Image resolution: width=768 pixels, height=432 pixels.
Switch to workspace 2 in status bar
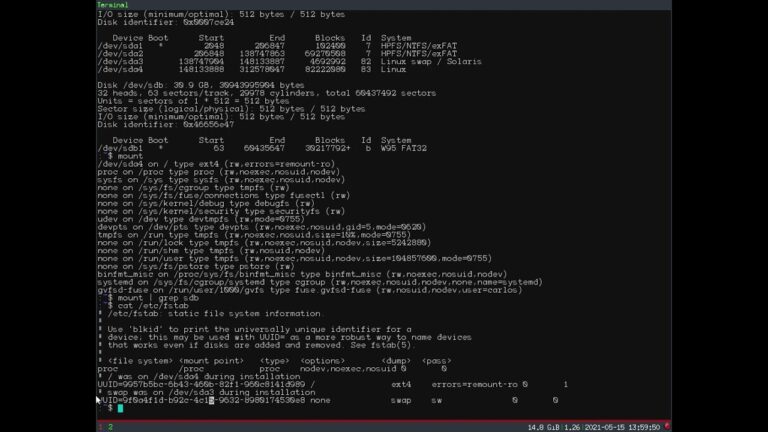110,427
